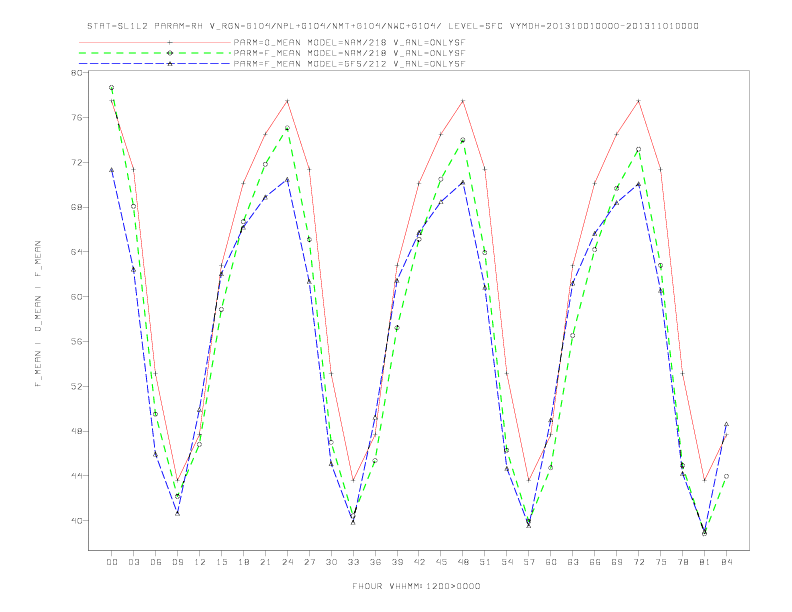Screen dimensions: 792x612
Task: Click blue triangle data point at hour 00
Action: tap(112, 170)
